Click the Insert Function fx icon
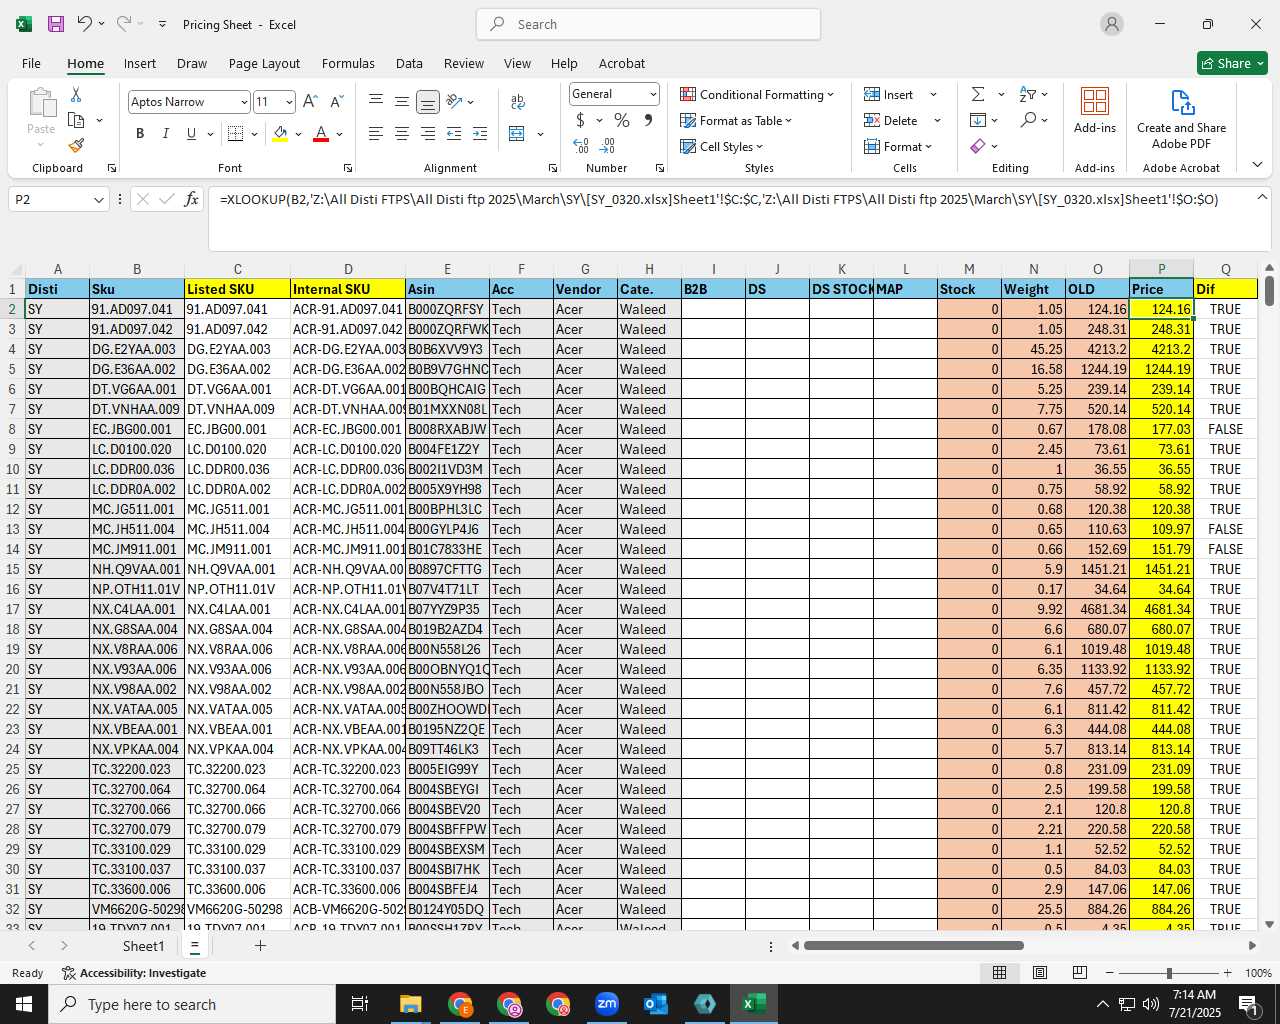This screenshot has height=1024, width=1280. (x=192, y=199)
